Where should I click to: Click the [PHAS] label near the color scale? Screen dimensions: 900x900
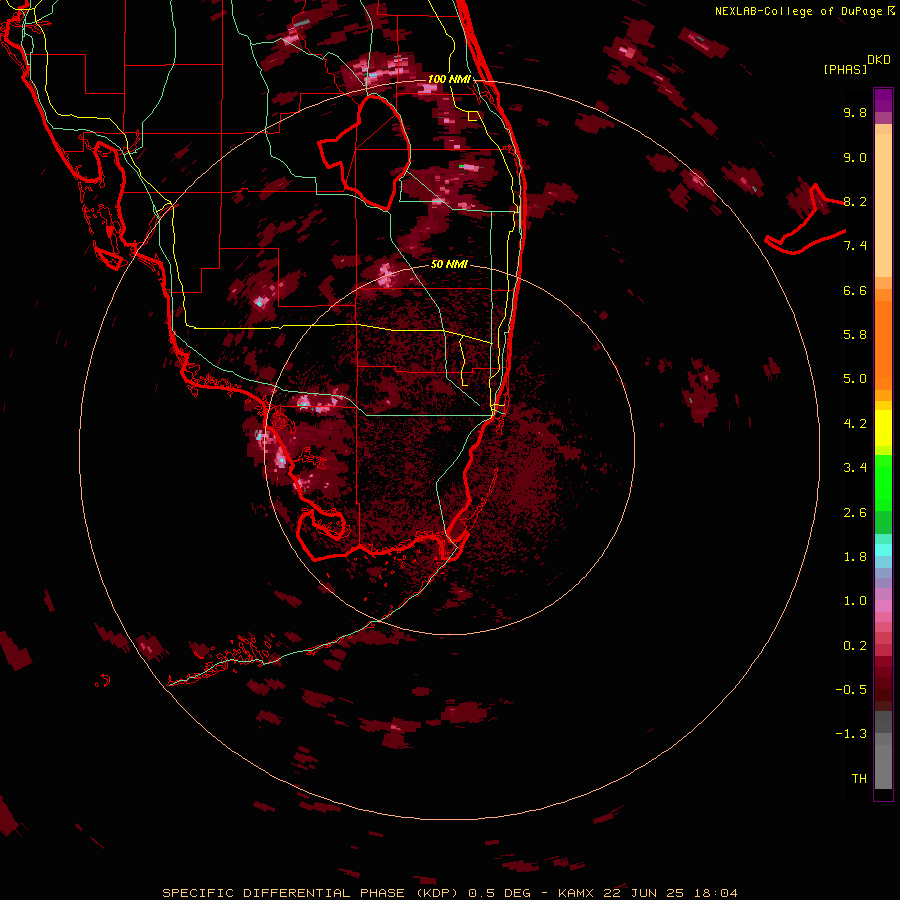coord(845,70)
